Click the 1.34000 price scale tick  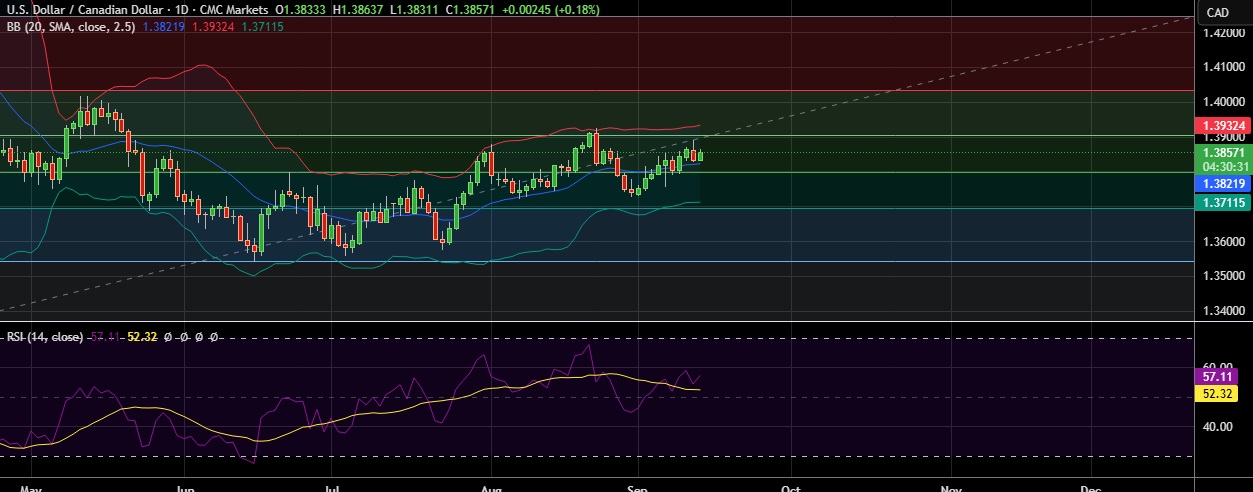click(1223, 311)
